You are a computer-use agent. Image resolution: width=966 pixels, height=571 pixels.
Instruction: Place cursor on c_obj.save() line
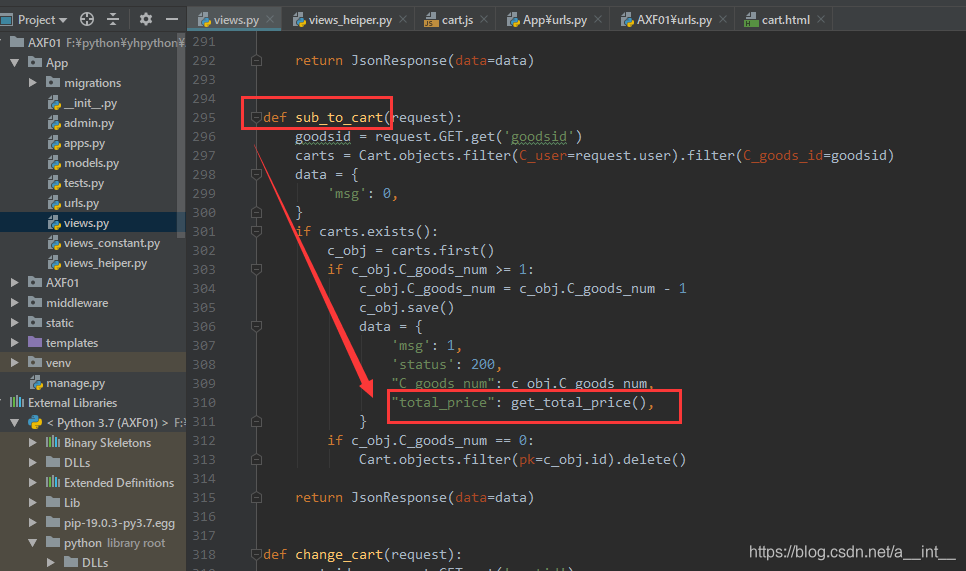407,307
